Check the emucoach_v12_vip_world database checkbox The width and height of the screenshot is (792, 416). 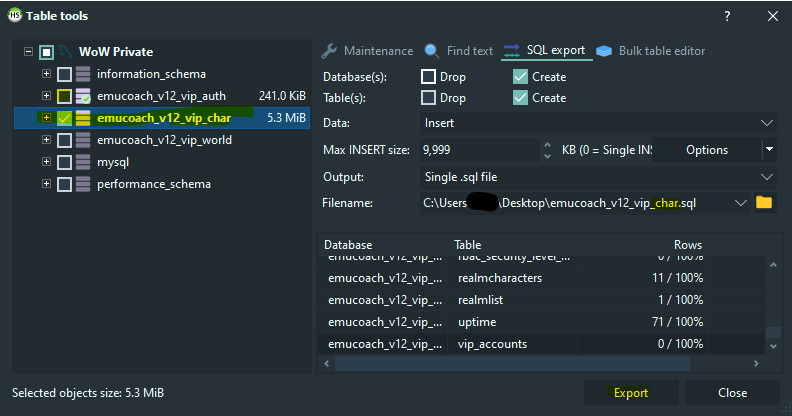64,140
